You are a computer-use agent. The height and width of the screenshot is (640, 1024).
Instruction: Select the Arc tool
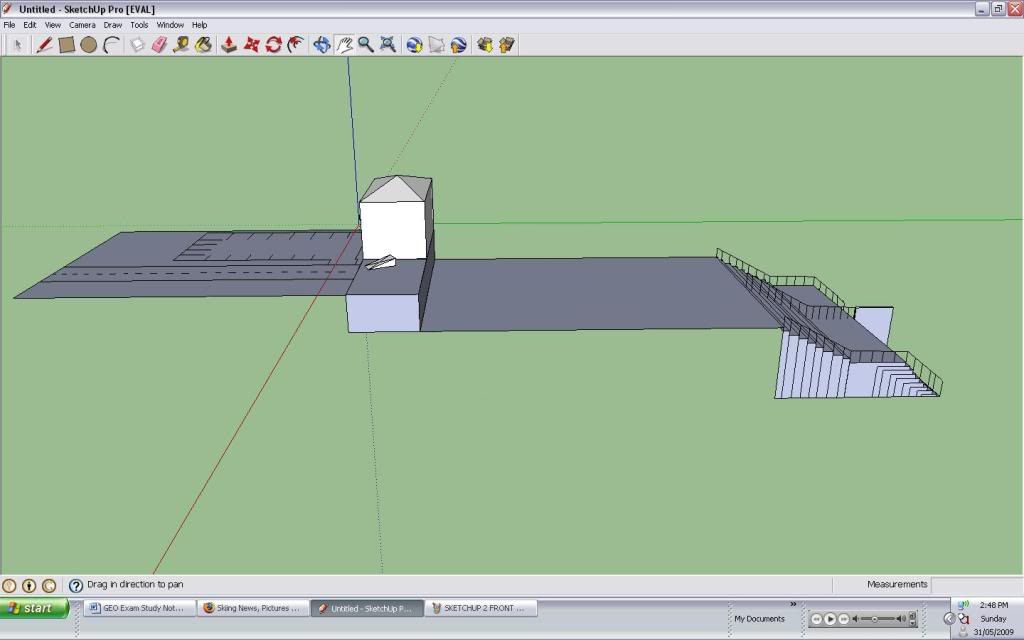(x=110, y=44)
